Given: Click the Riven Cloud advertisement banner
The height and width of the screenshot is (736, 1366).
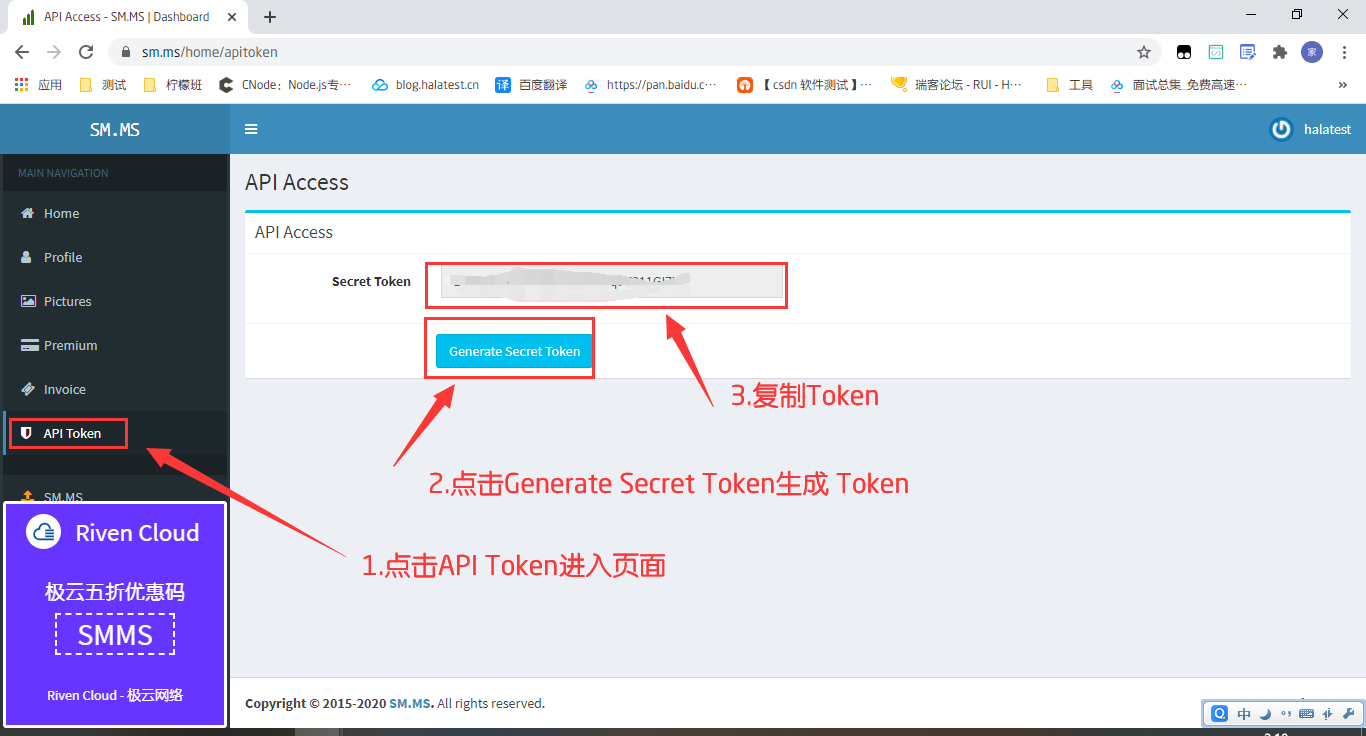Looking at the screenshot, I should 115,614.
